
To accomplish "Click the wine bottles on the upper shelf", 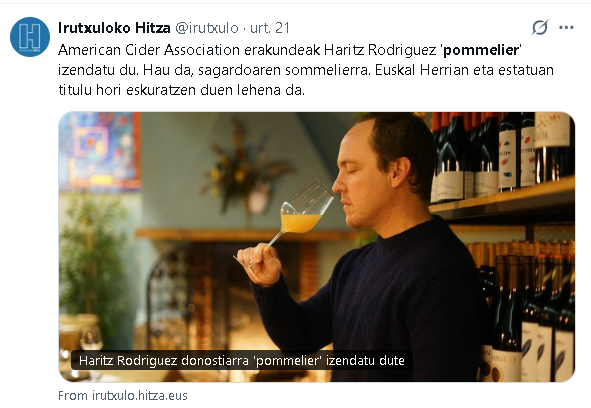I will 501,155.
